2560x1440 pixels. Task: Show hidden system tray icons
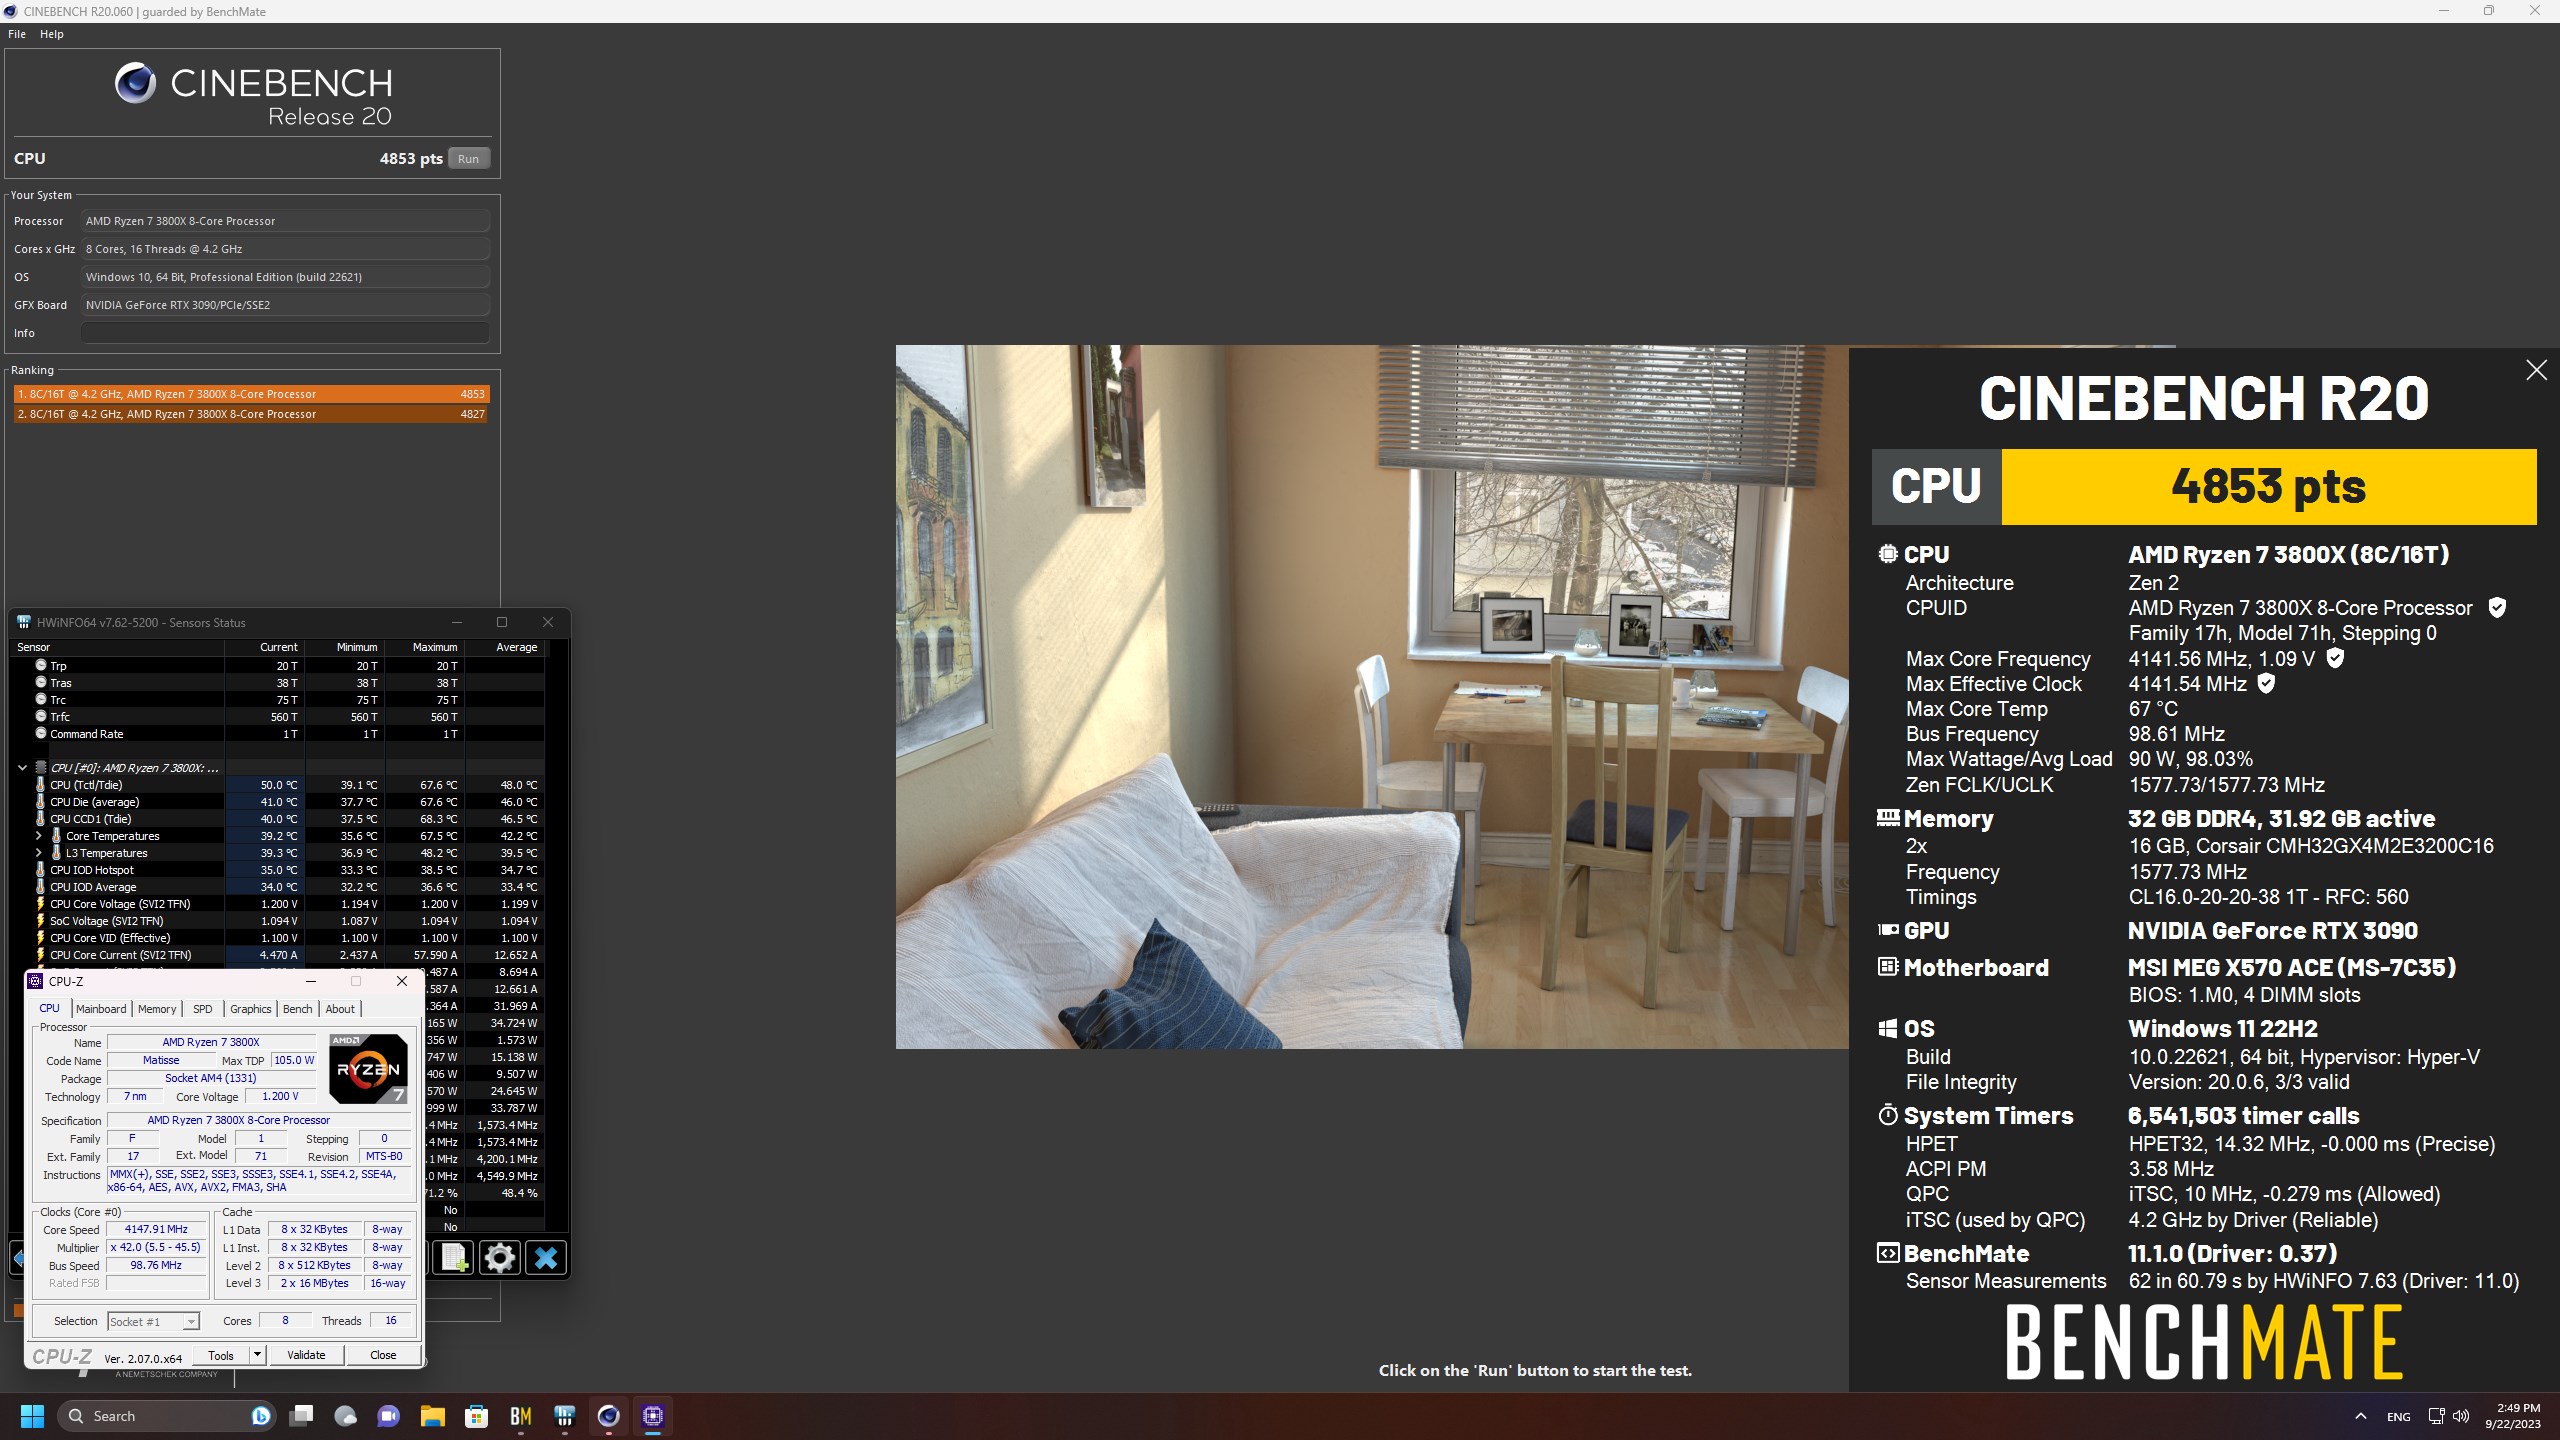pyautogui.click(x=2361, y=1416)
